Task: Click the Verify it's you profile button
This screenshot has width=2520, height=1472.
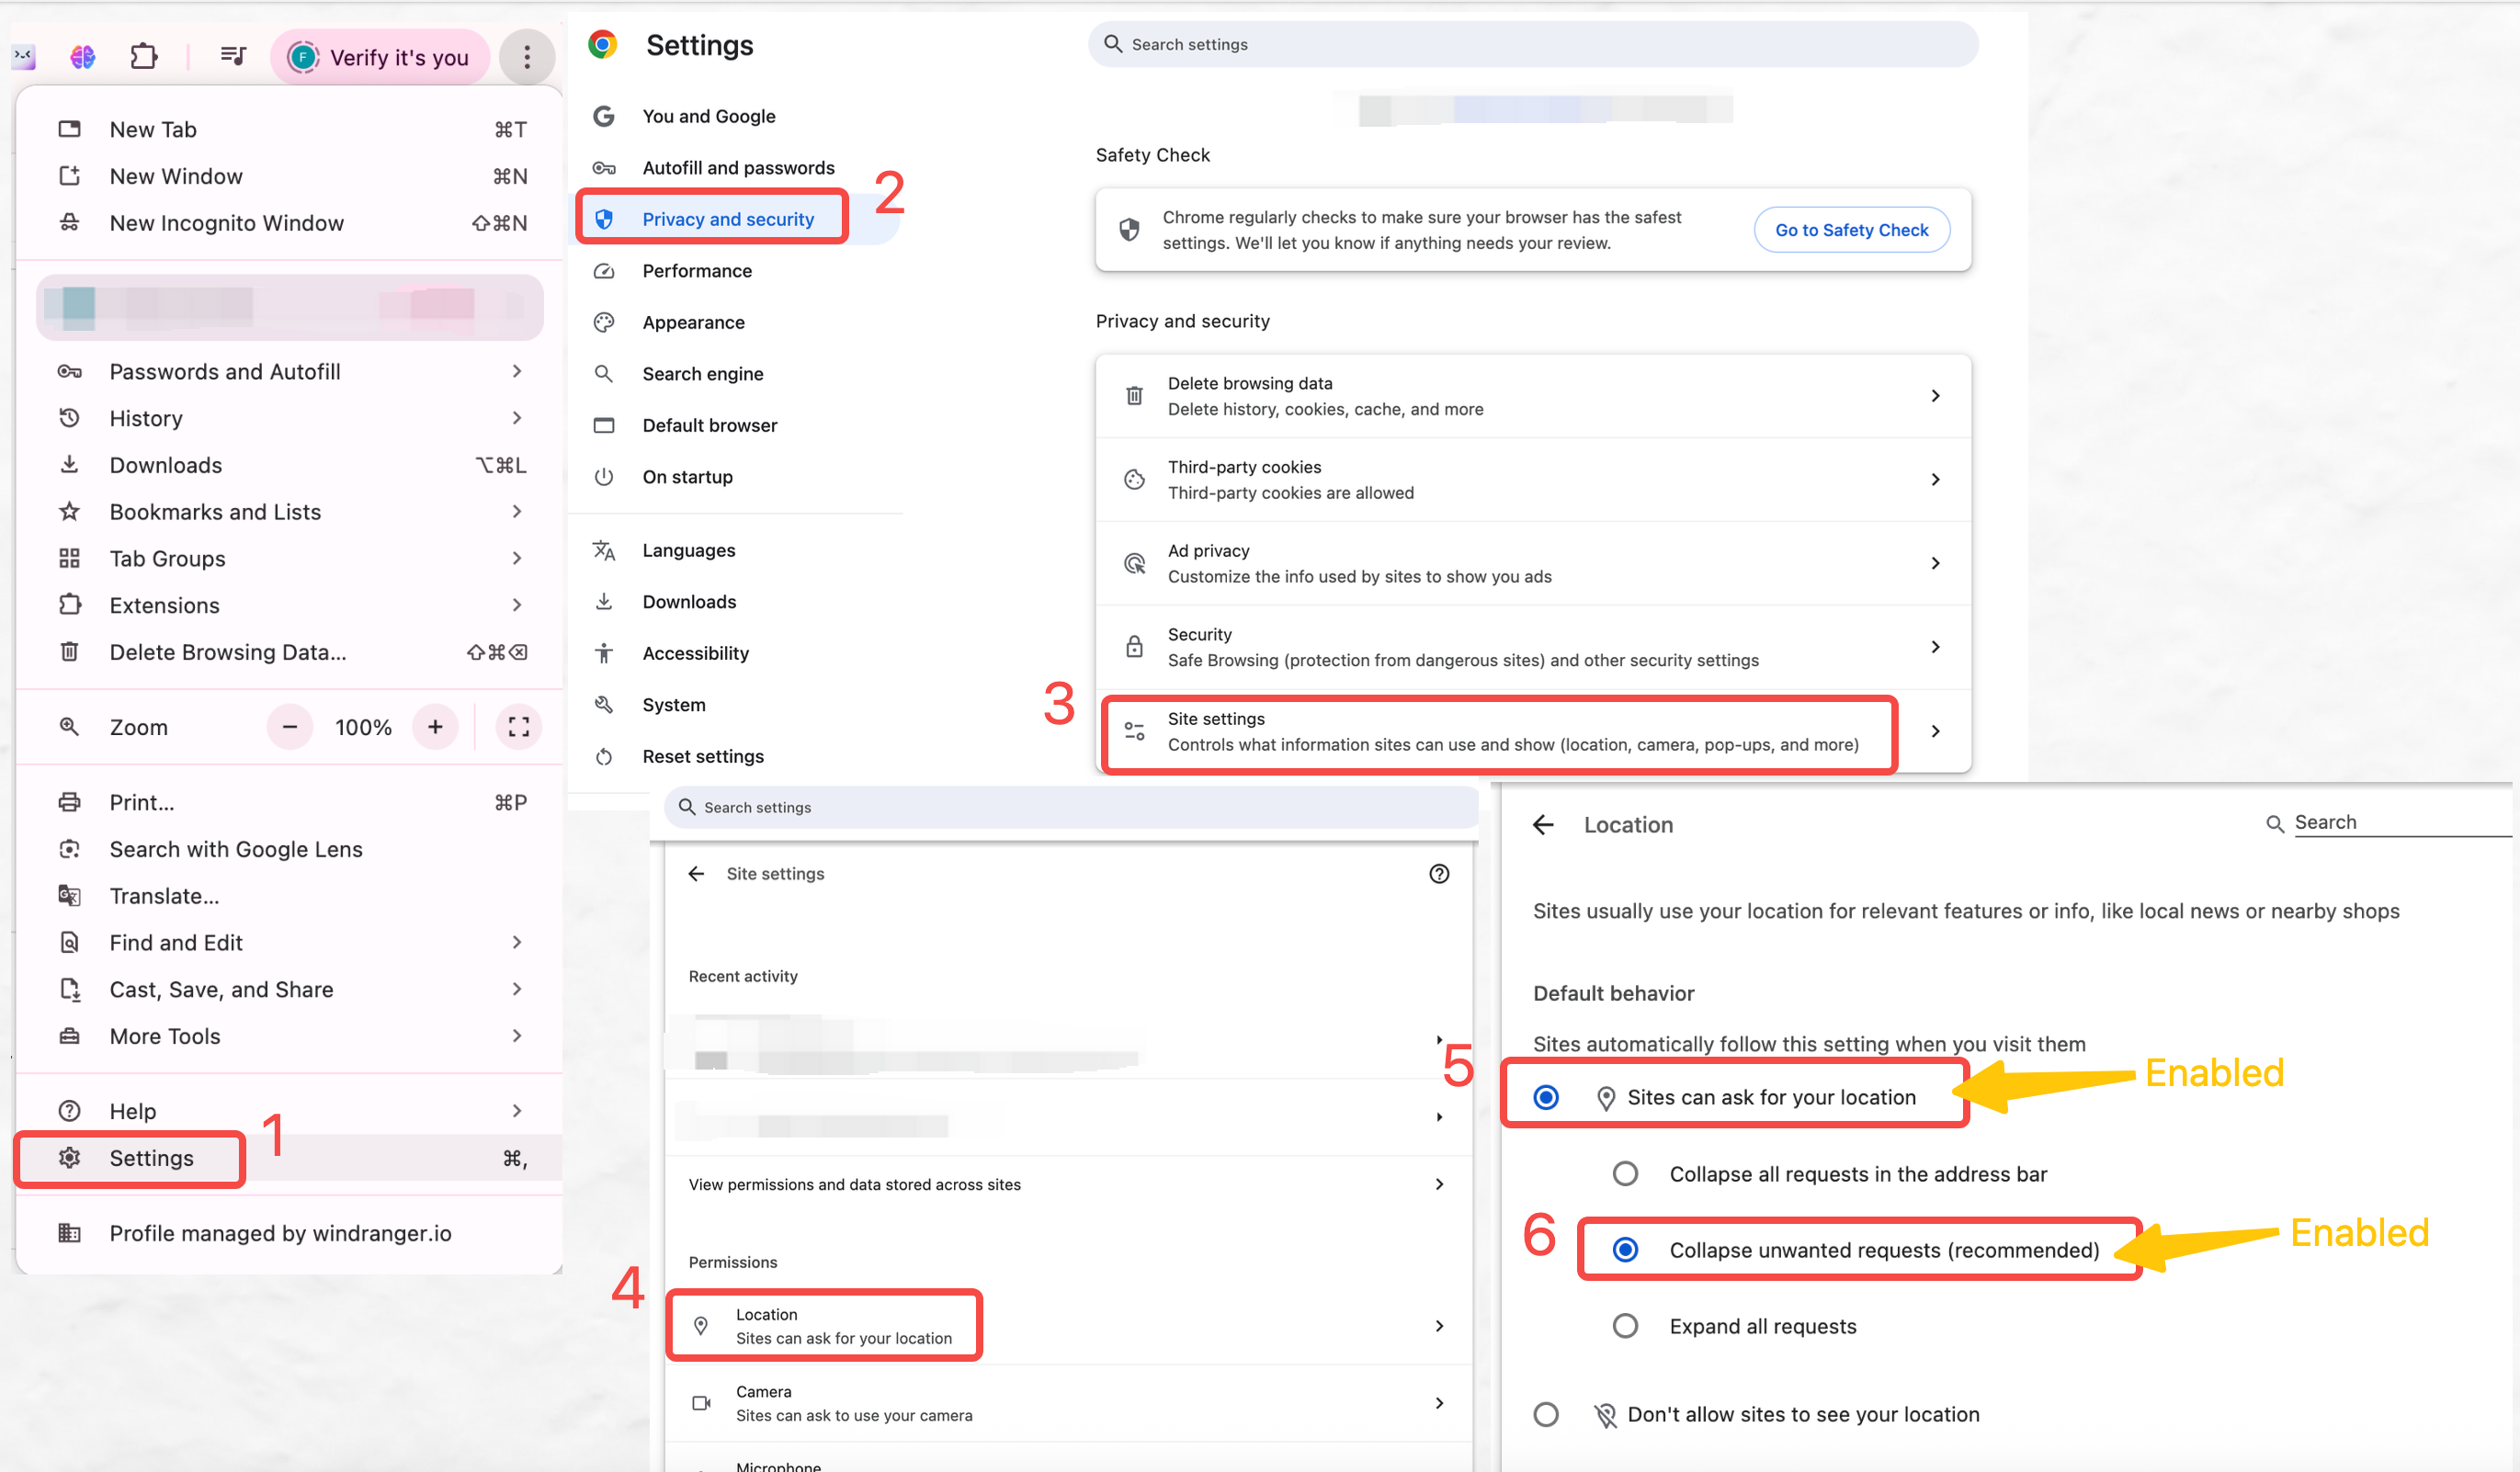Action: pyautogui.click(x=380, y=57)
